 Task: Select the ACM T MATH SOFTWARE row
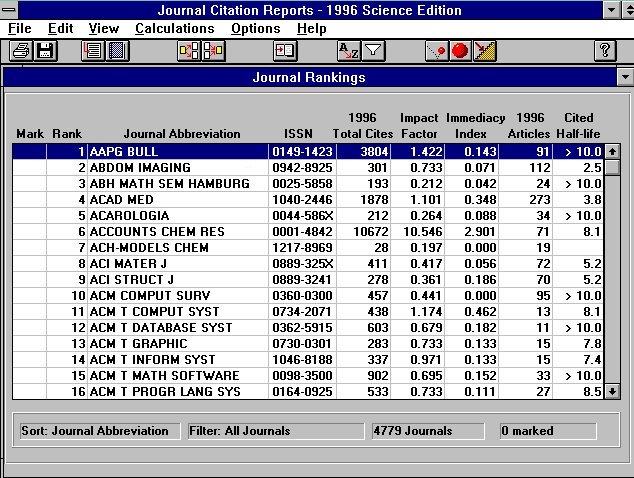[308, 375]
